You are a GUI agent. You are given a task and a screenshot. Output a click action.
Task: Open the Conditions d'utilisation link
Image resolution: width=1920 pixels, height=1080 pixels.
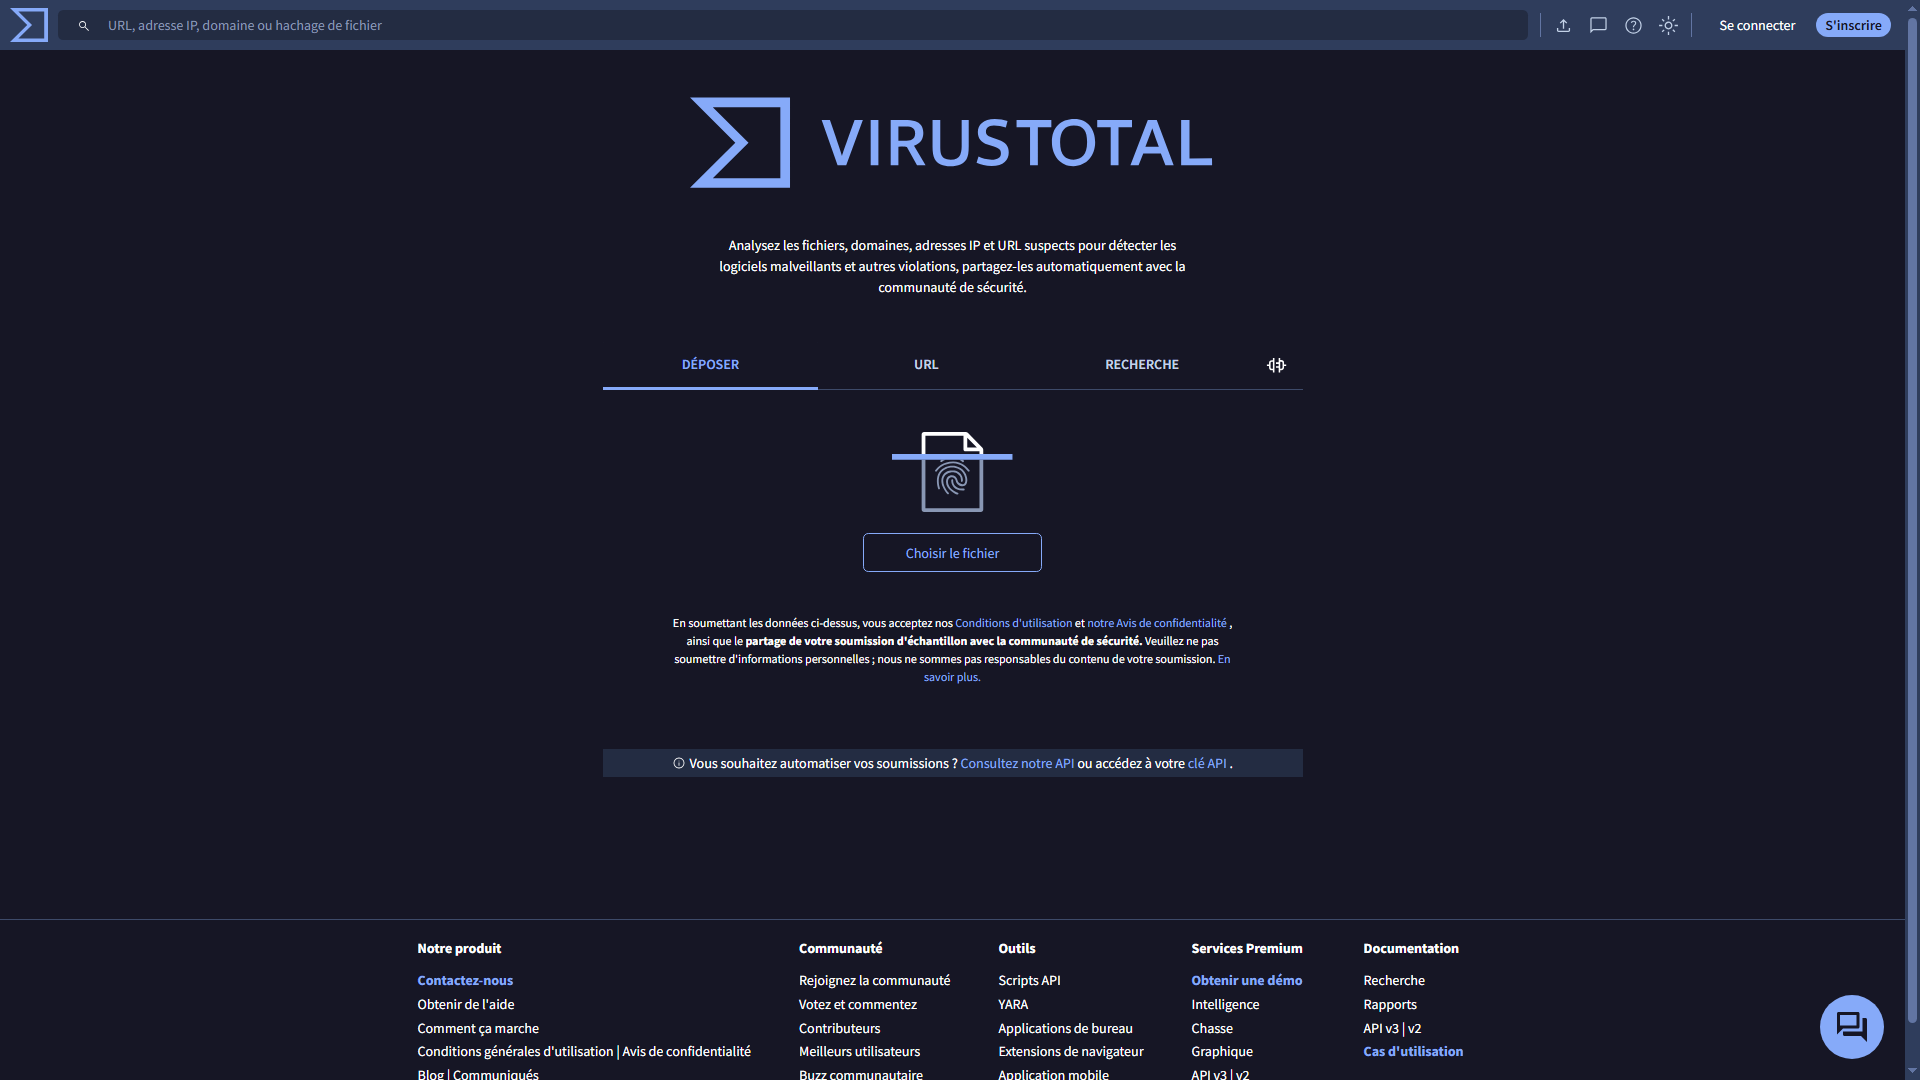pyautogui.click(x=1013, y=623)
